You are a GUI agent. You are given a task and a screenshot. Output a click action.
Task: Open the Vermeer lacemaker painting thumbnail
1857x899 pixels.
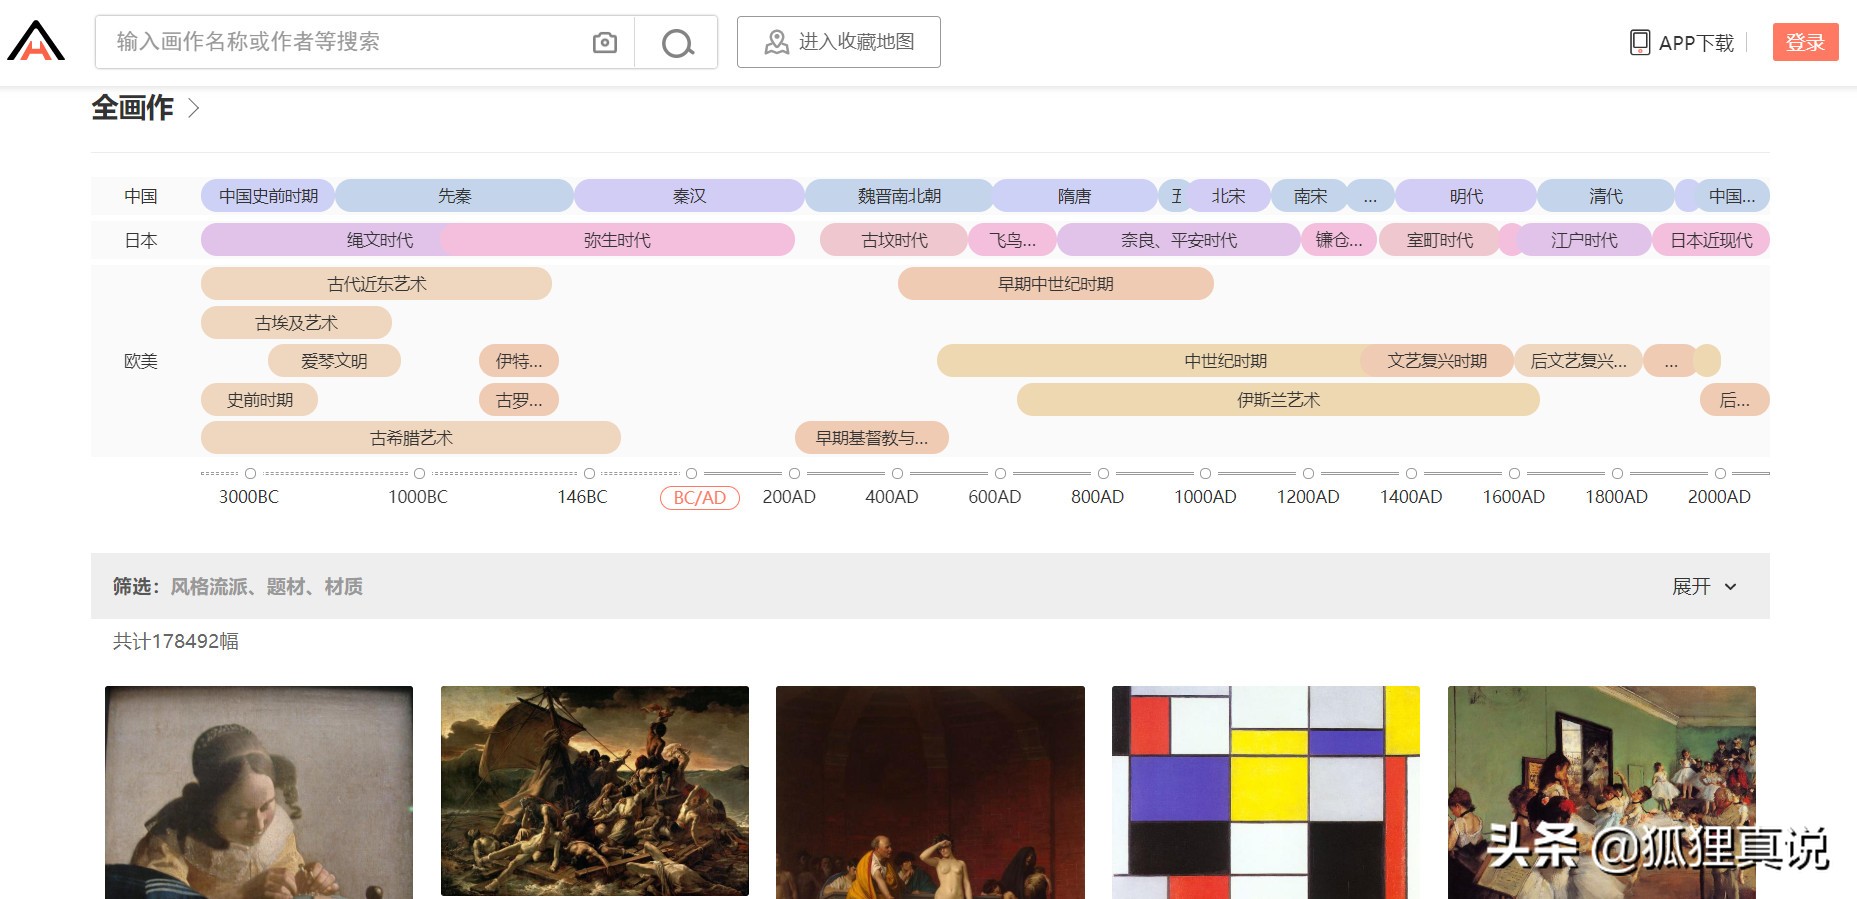click(x=259, y=792)
